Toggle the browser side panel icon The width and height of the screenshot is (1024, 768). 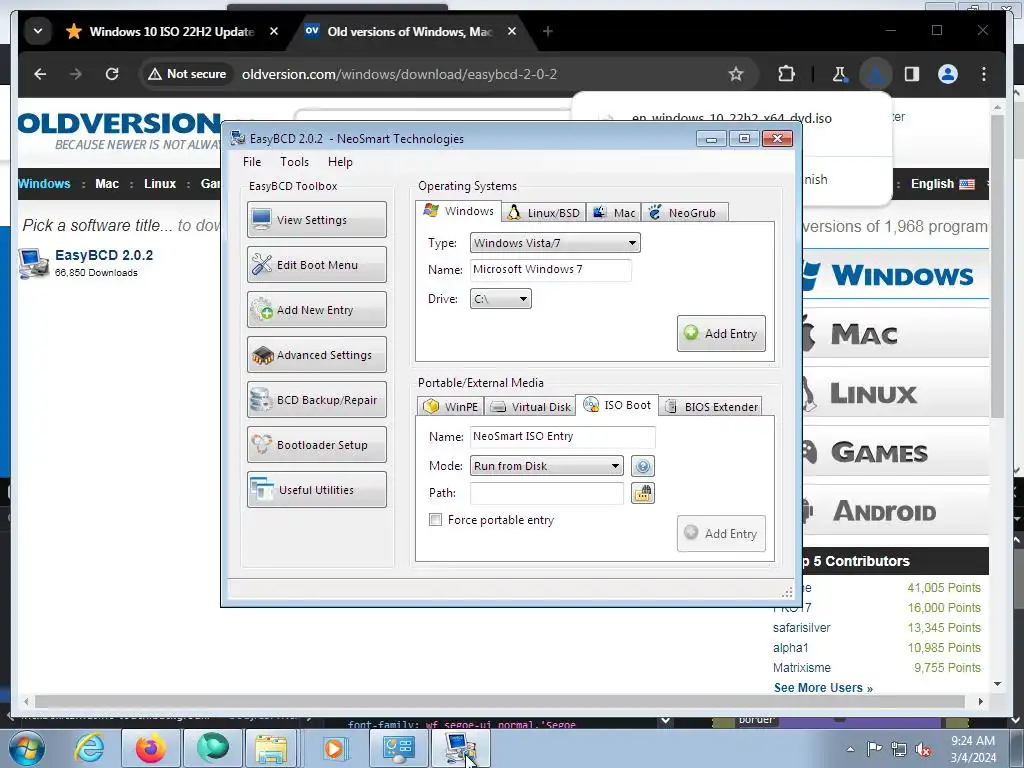click(912, 74)
